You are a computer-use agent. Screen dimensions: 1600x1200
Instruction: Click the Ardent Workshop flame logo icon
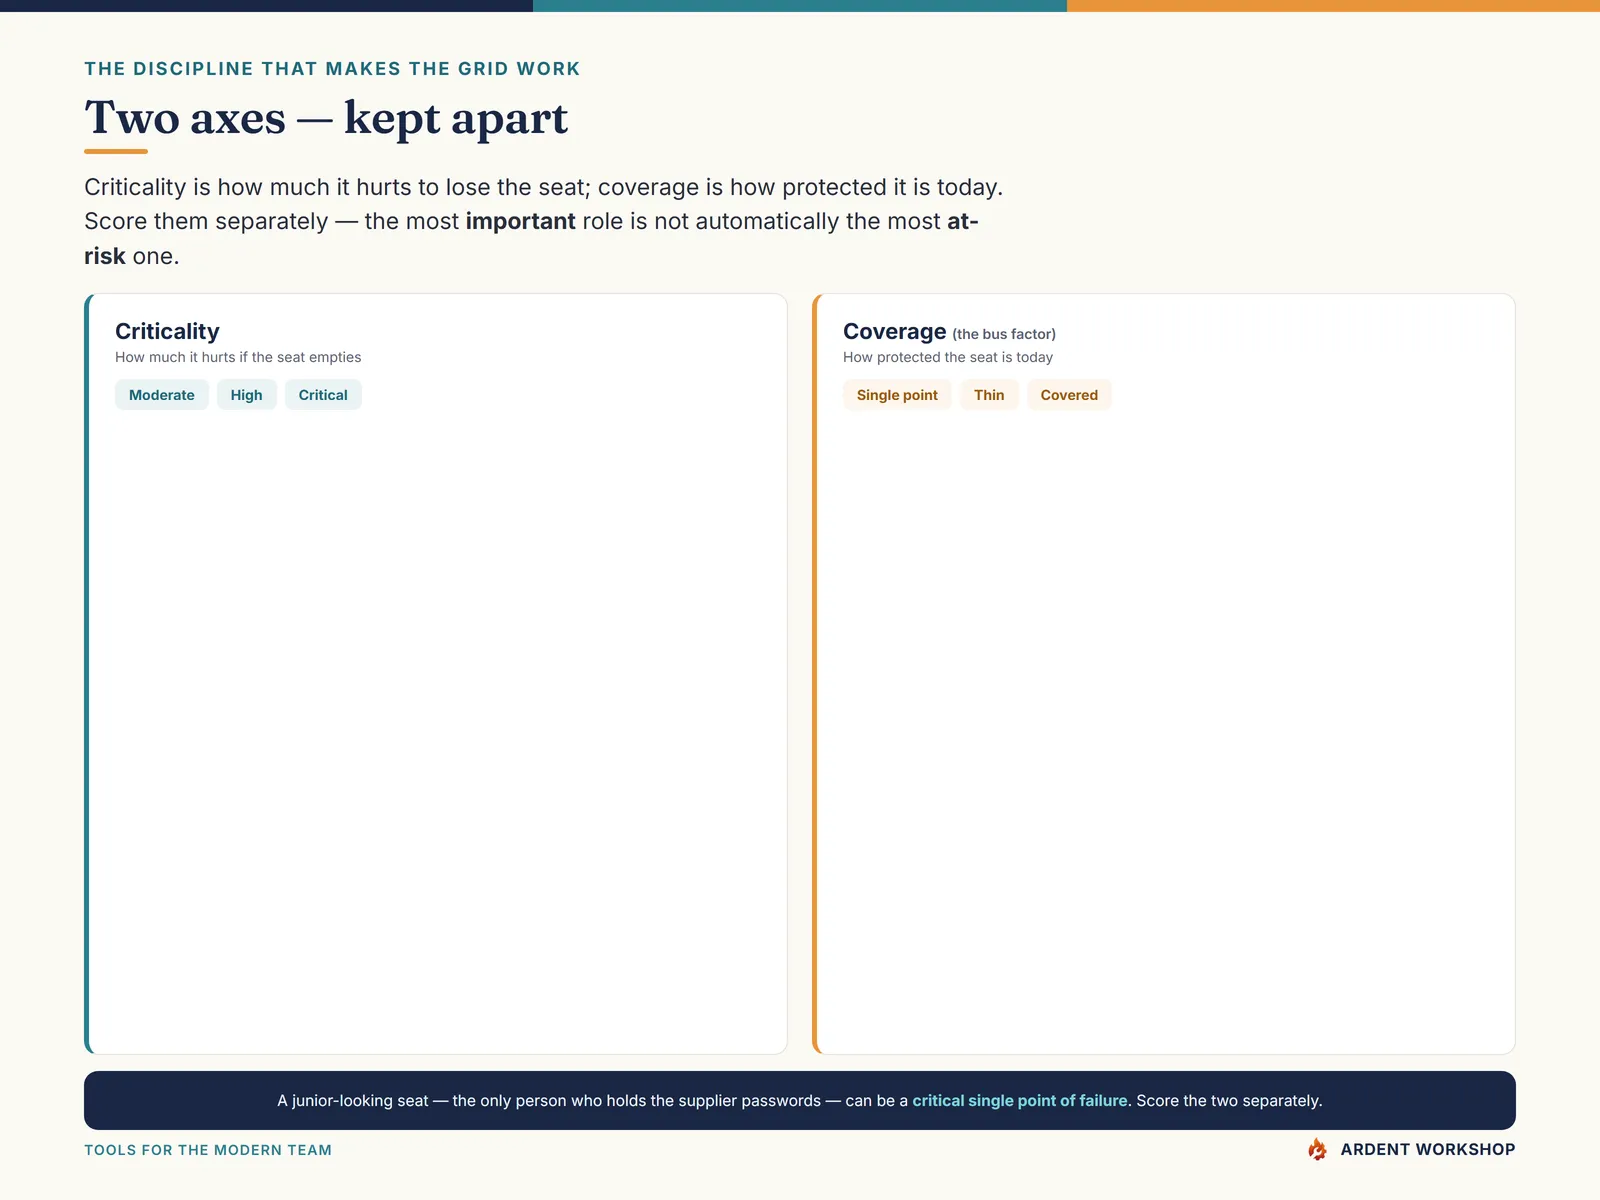coord(1317,1149)
